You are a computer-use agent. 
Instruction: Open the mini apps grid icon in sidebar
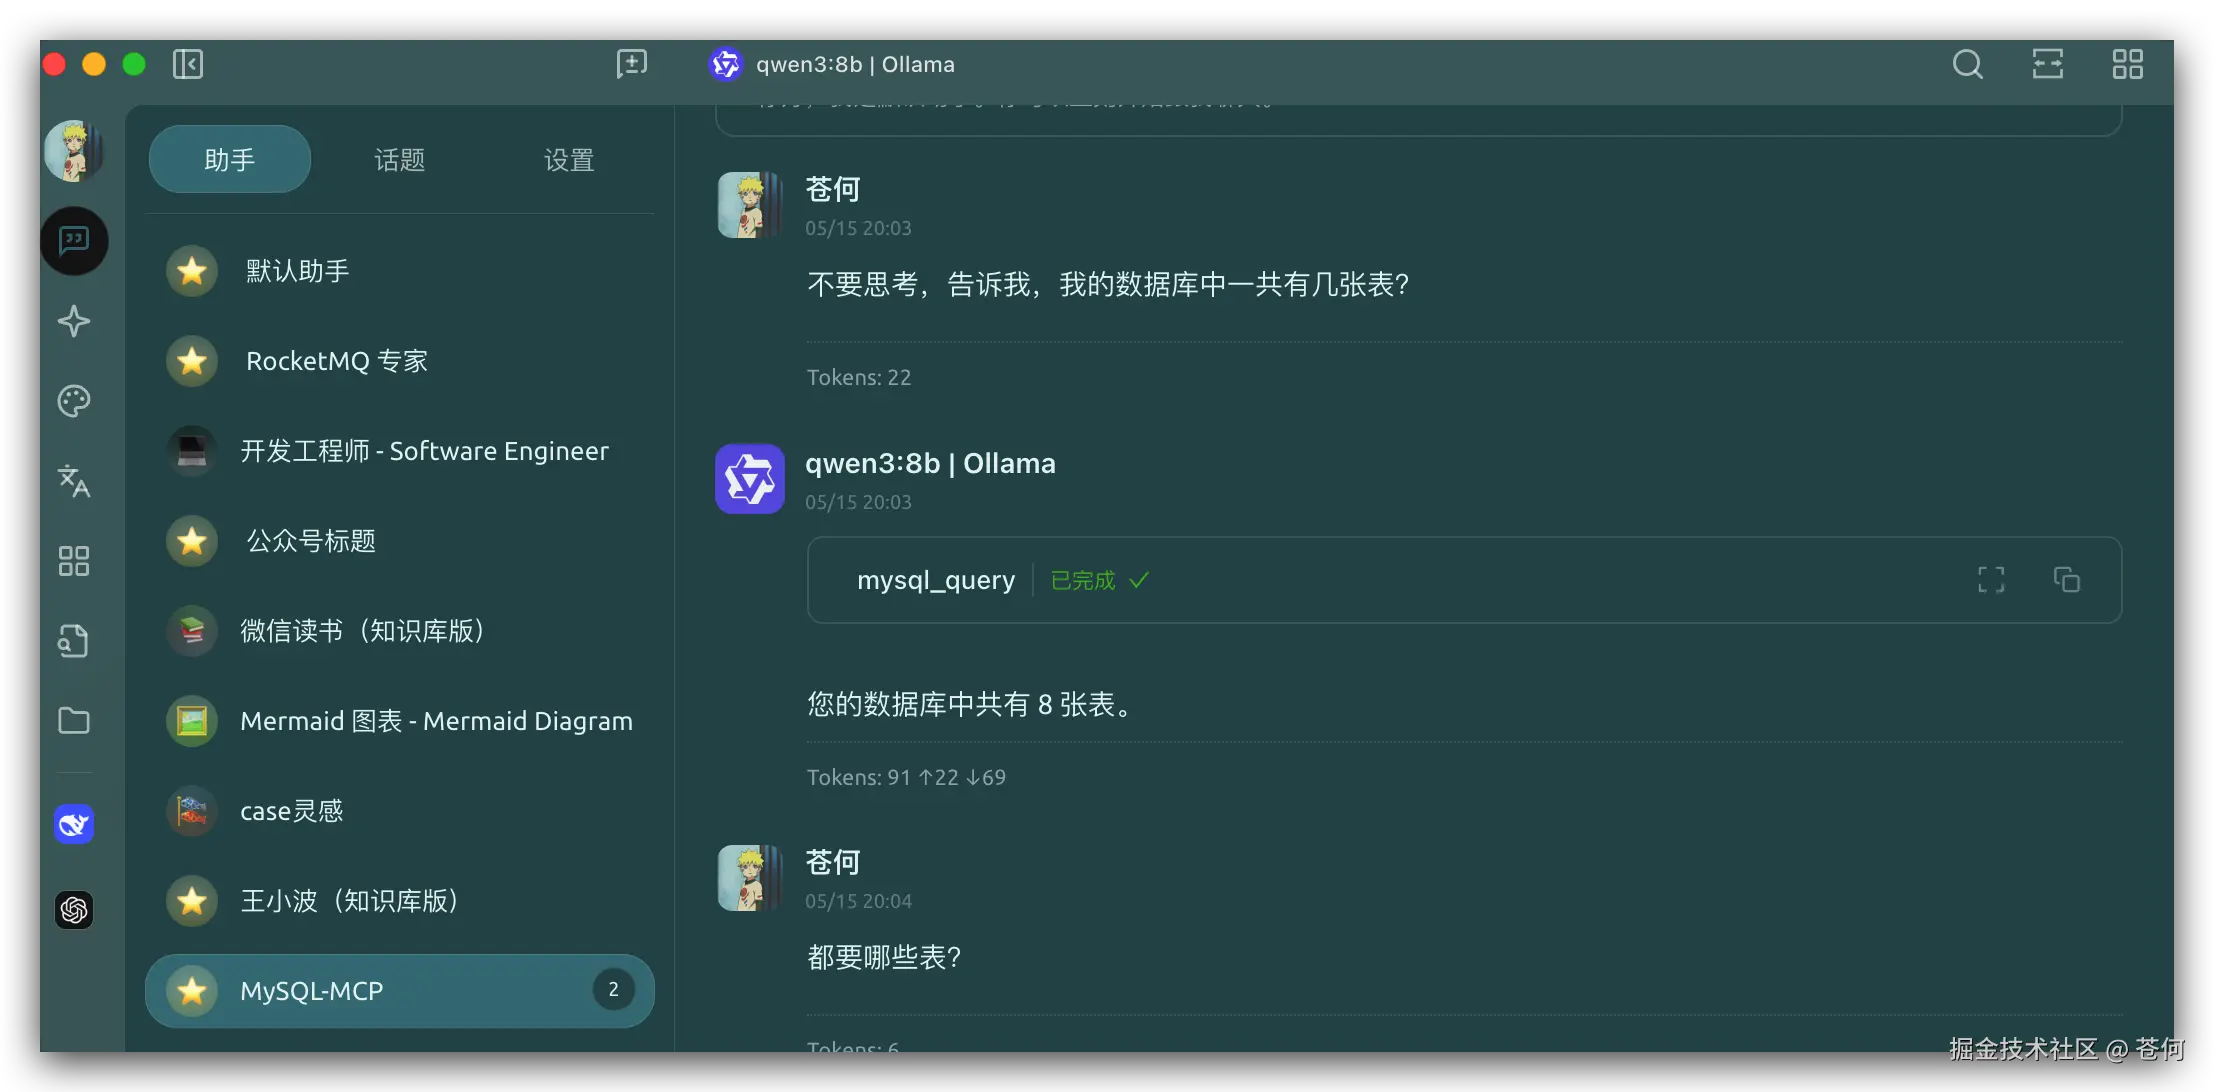tap(74, 561)
